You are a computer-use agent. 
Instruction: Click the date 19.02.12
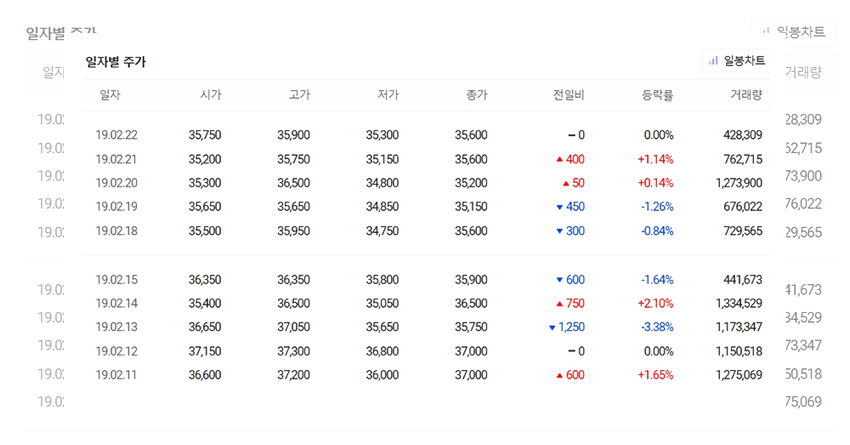(117, 351)
